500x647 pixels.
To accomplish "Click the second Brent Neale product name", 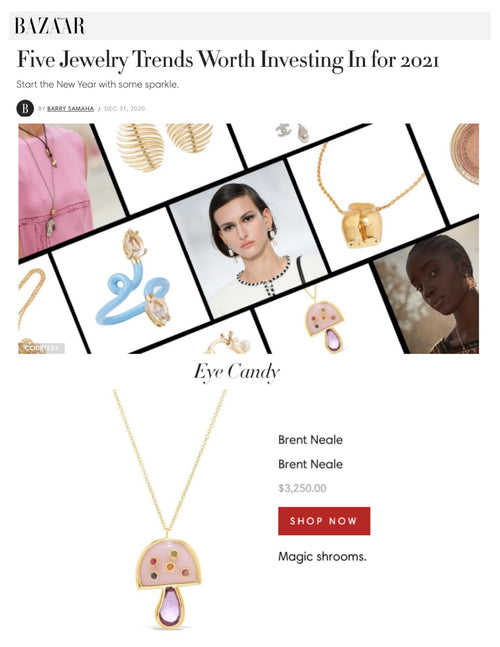I will tap(310, 464).
